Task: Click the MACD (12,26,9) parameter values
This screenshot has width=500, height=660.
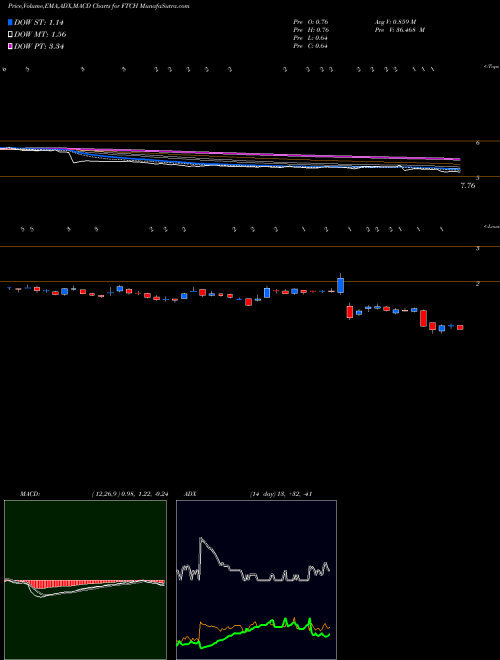Action: (130, 494)
